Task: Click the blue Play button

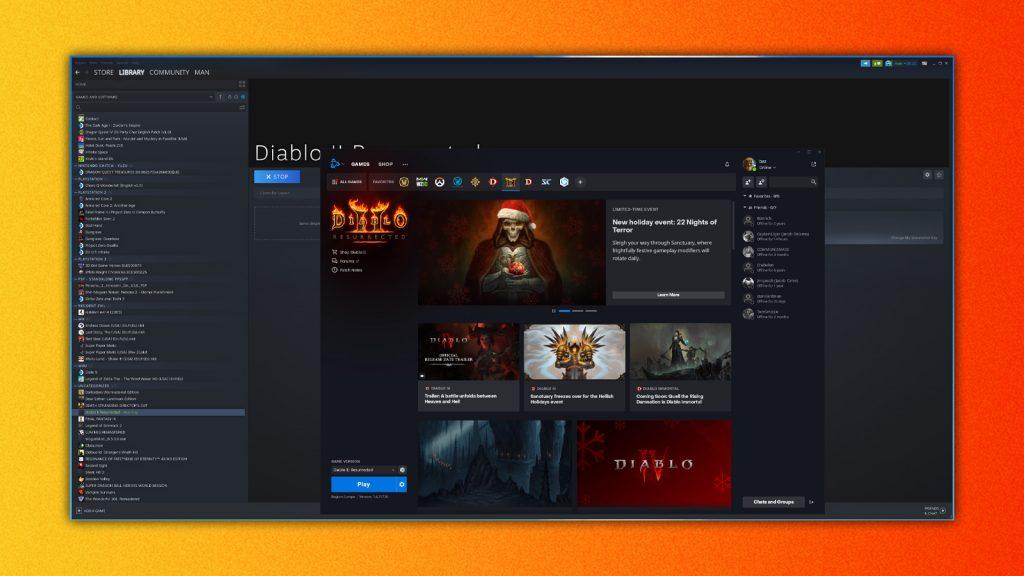Action: click(x=364, y=485)
